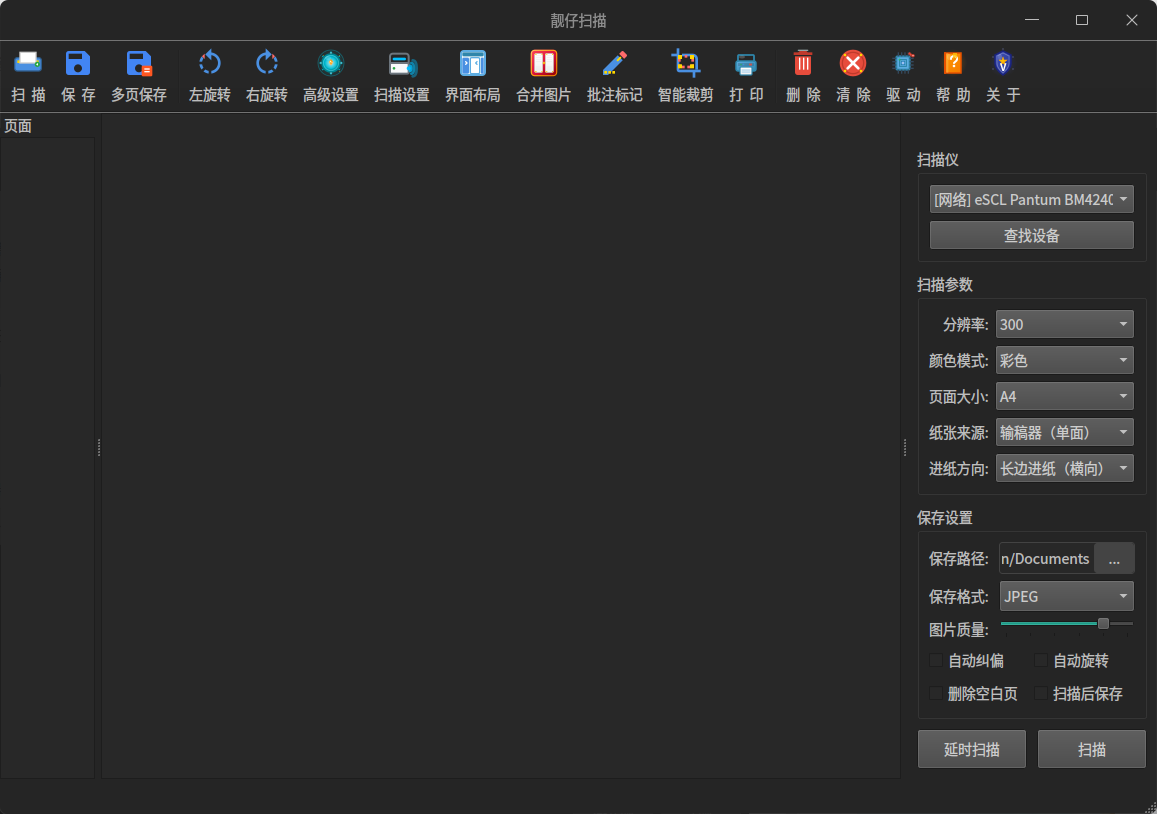Click the 页面 panel header
1157x814 pixels.
[18, 126]
